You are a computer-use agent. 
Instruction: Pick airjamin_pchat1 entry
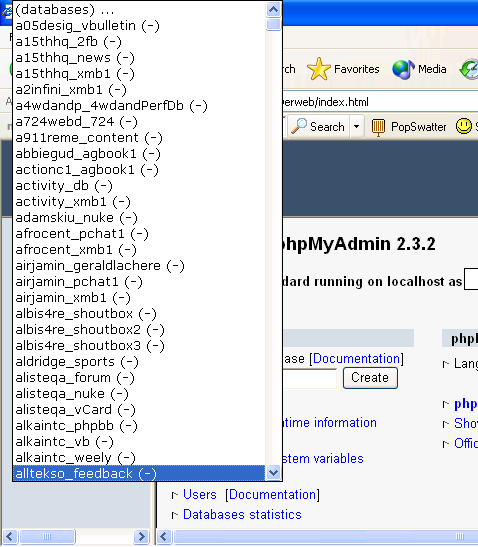[x=139, y=282]
